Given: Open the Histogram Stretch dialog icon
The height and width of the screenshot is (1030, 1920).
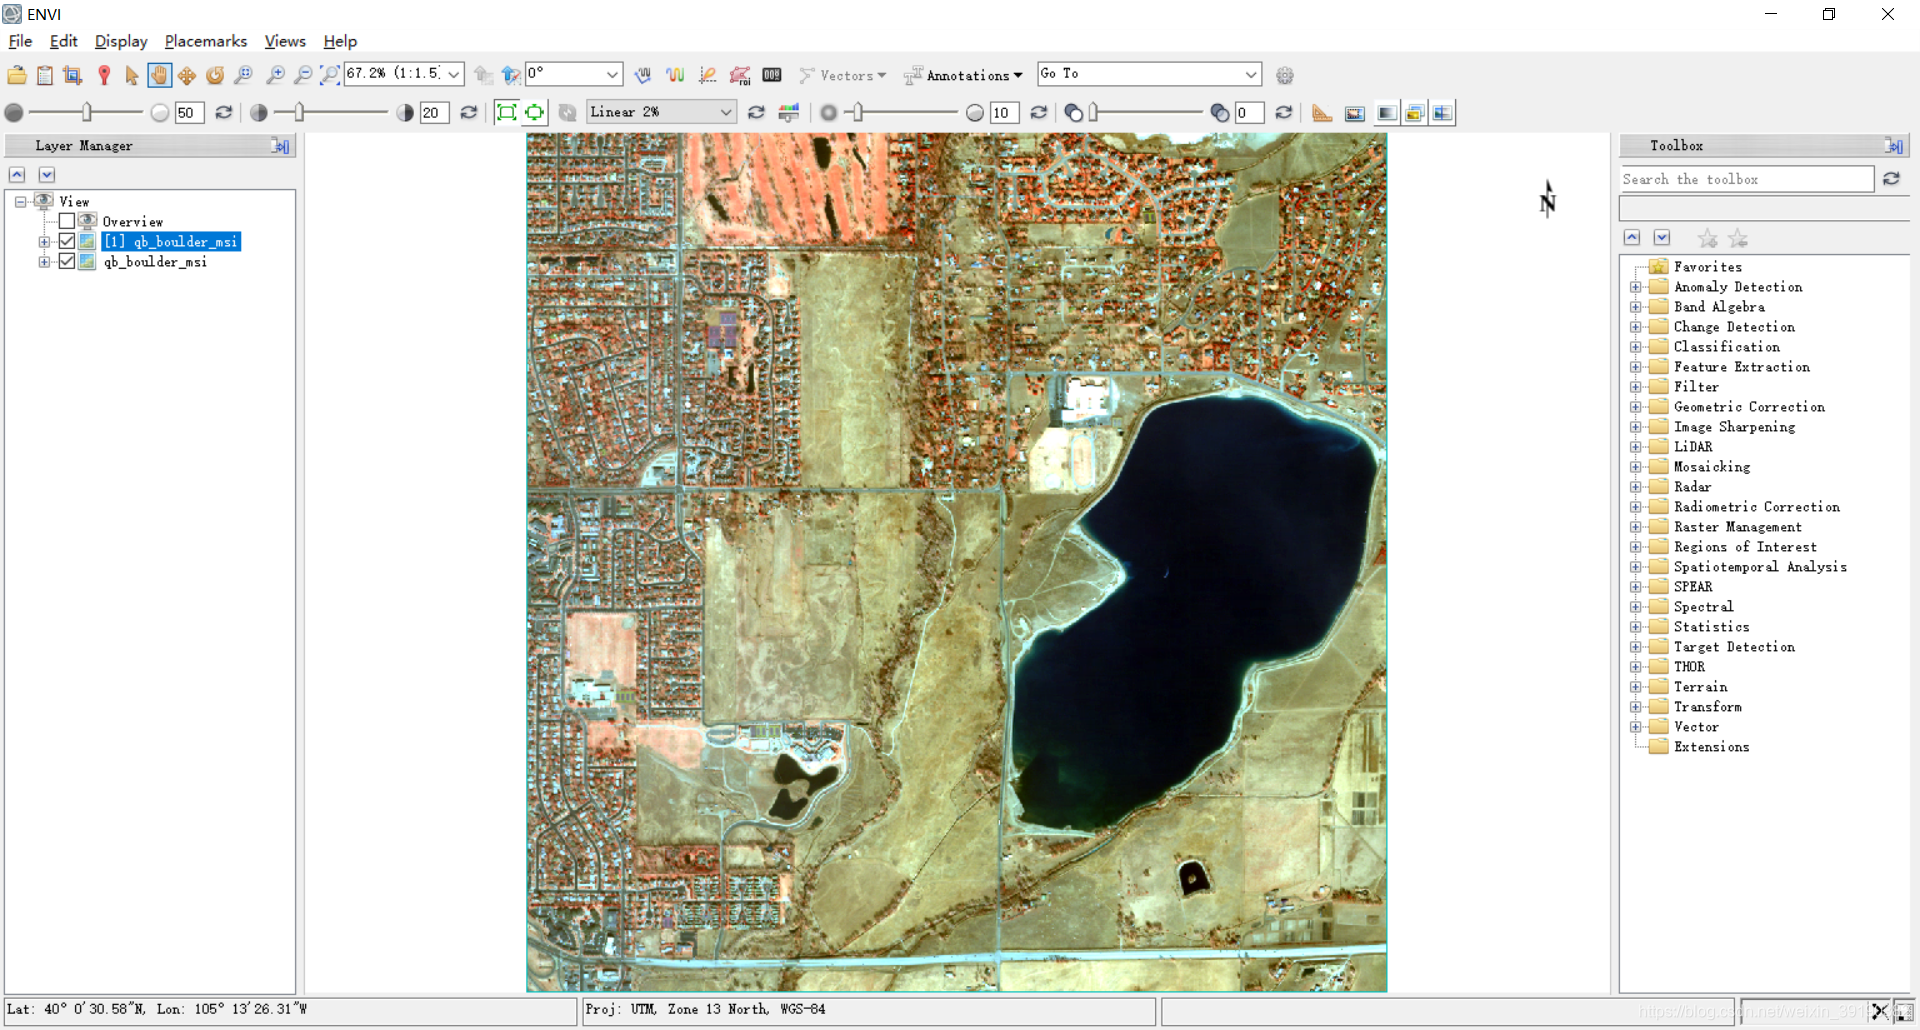Looking at the screenshot, I should (789, 113).
